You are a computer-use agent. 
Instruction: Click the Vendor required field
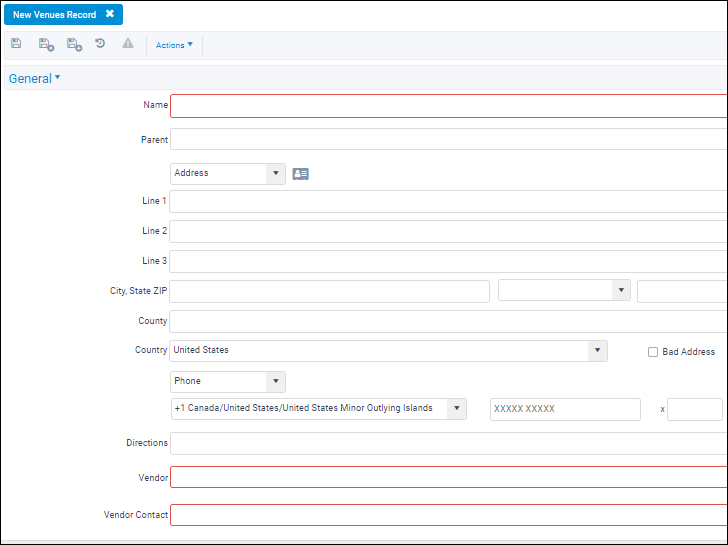click(x=448, y=477)
